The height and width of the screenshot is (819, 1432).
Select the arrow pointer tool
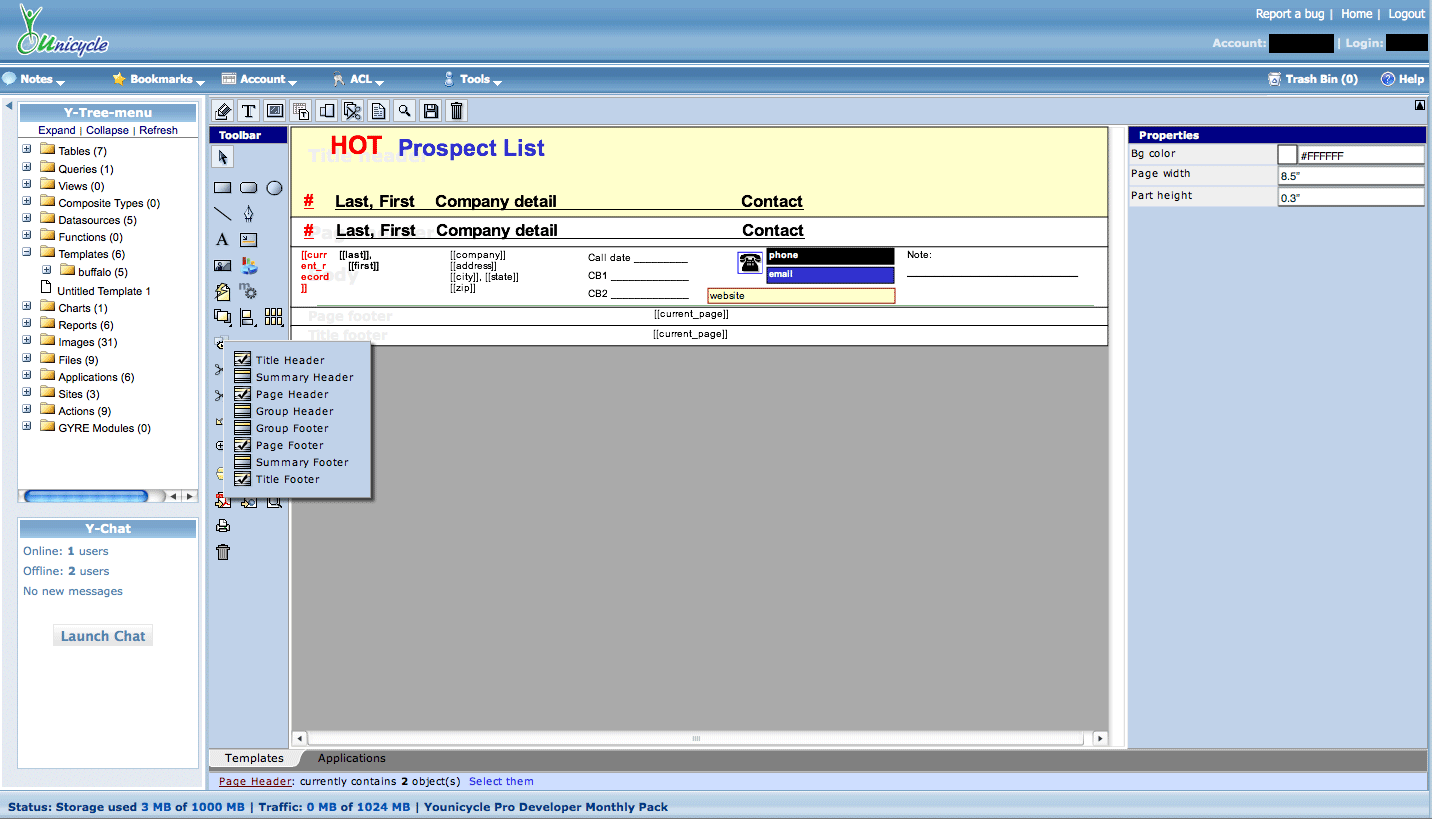223,157
